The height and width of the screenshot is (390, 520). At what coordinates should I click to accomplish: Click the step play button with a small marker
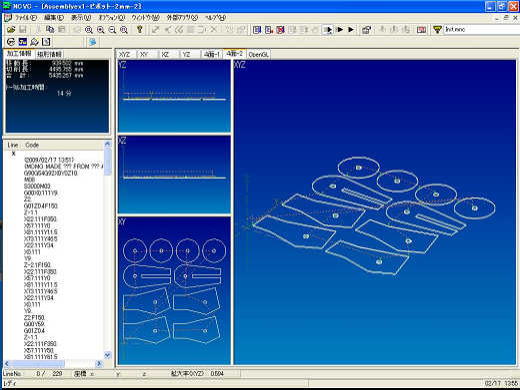pyautogui.click(x=328, y=30)
